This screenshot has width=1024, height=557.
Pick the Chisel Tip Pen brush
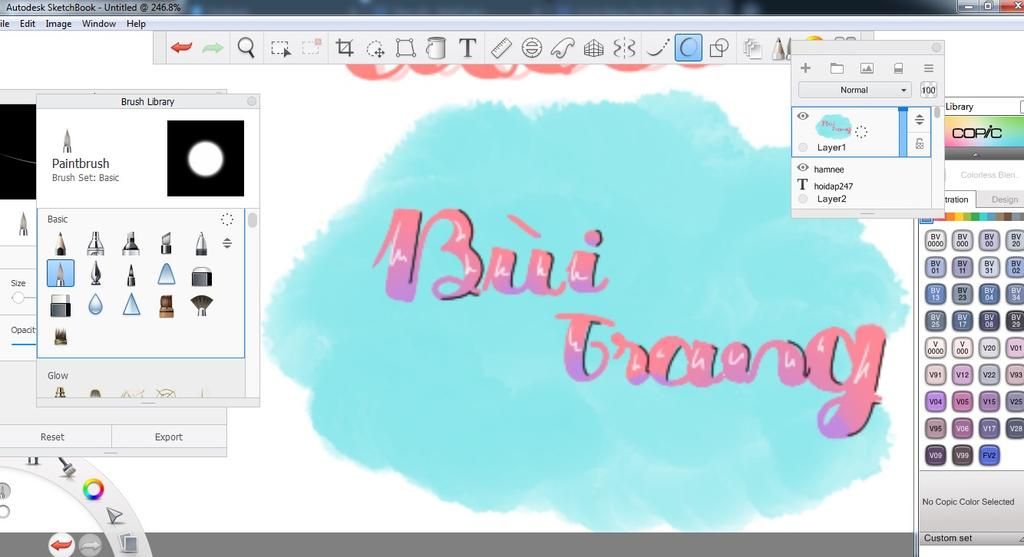coord(166,244)
